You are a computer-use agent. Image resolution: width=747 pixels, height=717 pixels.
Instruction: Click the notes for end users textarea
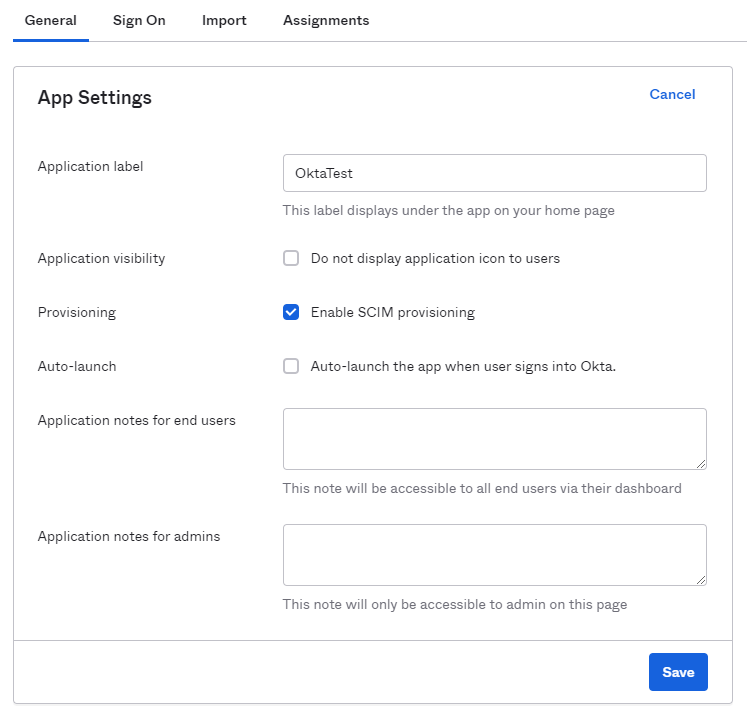point(495,439)
